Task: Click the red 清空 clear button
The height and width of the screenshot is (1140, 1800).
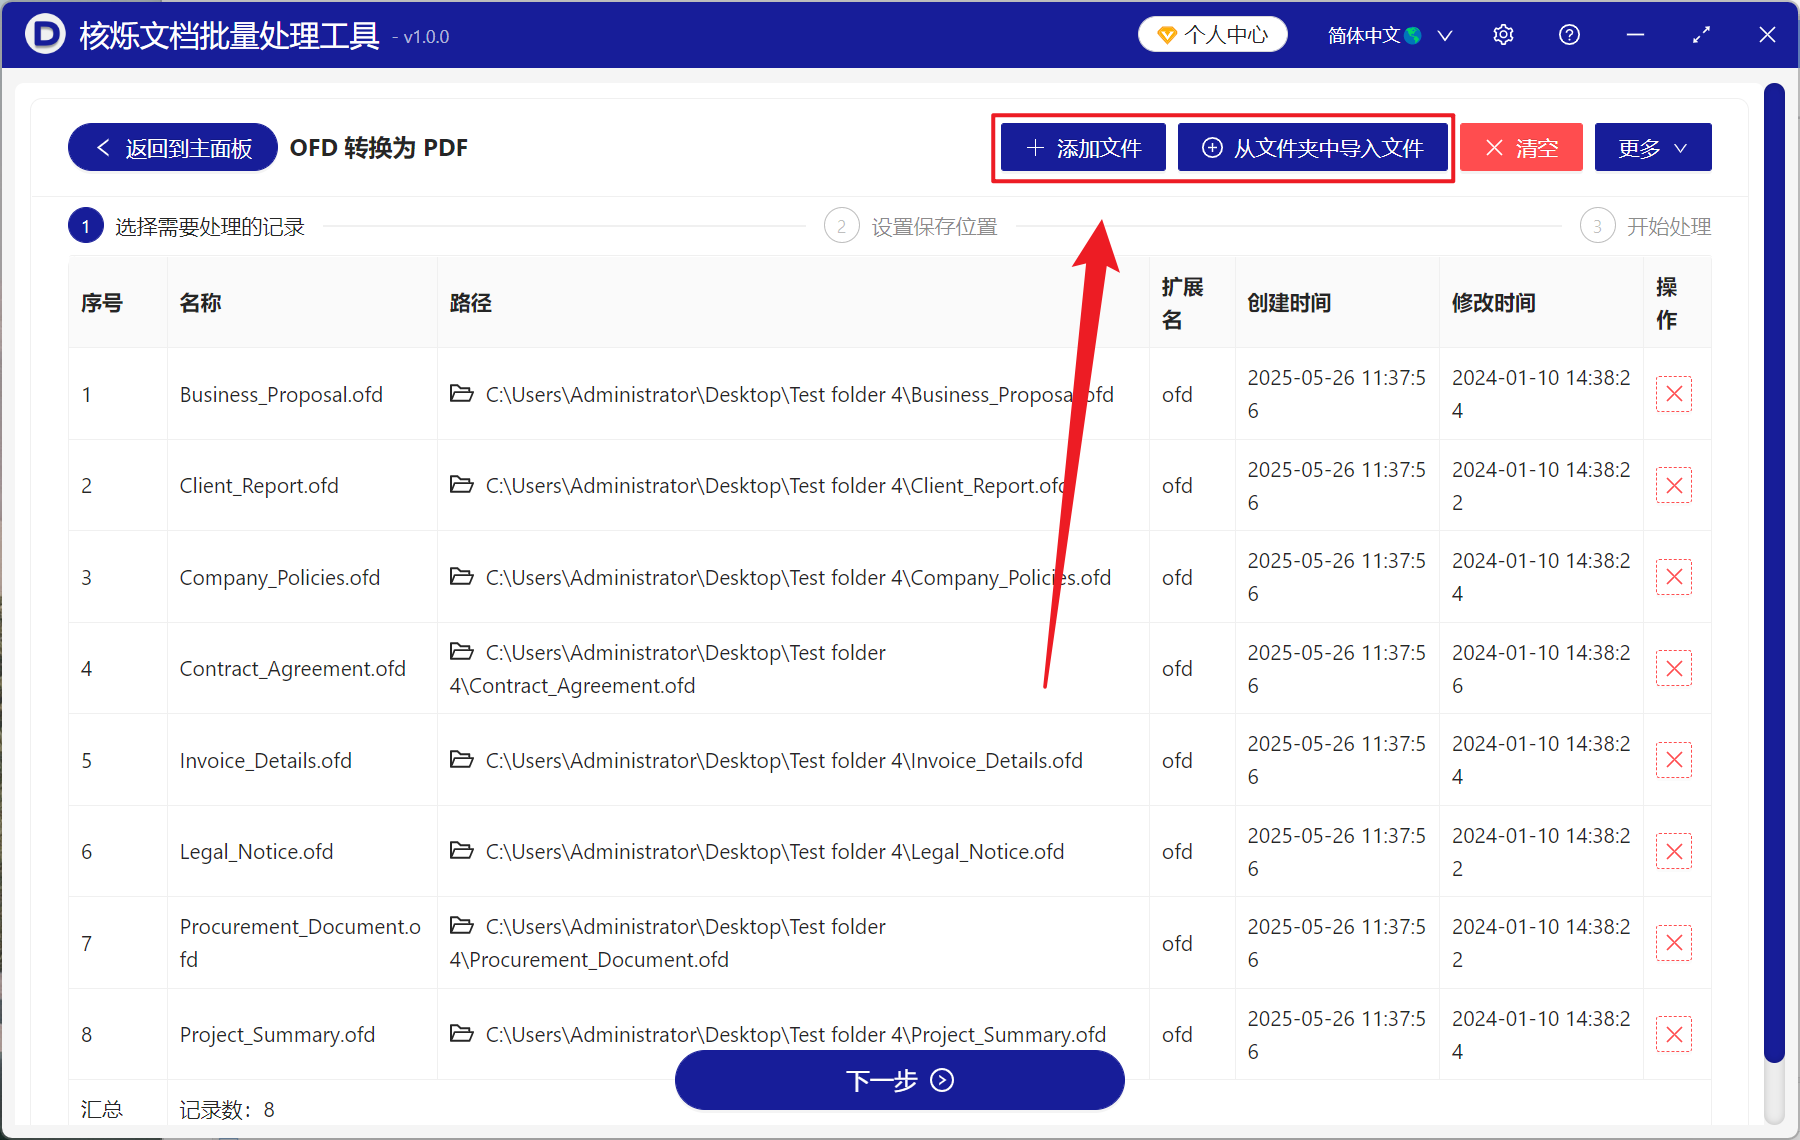Action: pyautogui.click(x=1521, y=148)
